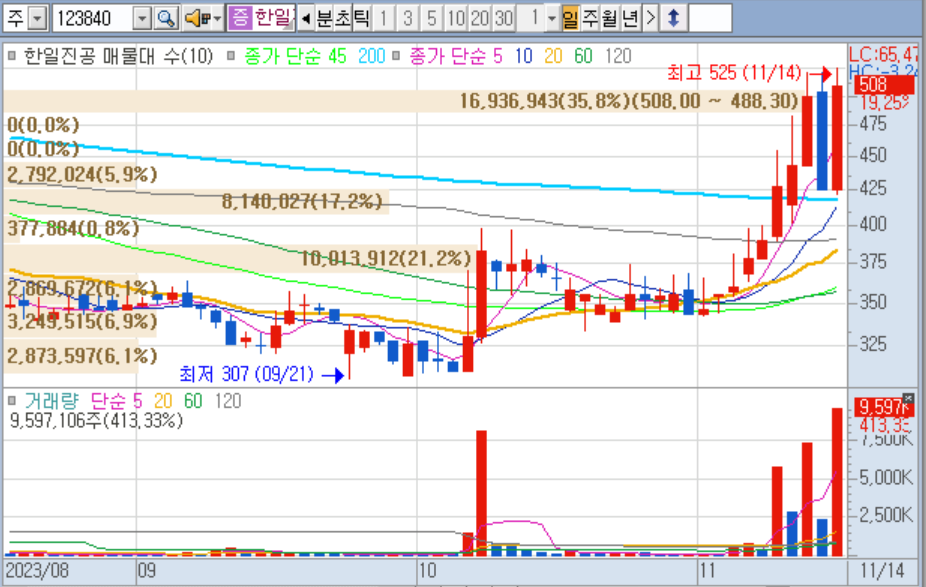Toggle the 종가 단순 45 200 indicator square

click(x=231, y=56)
